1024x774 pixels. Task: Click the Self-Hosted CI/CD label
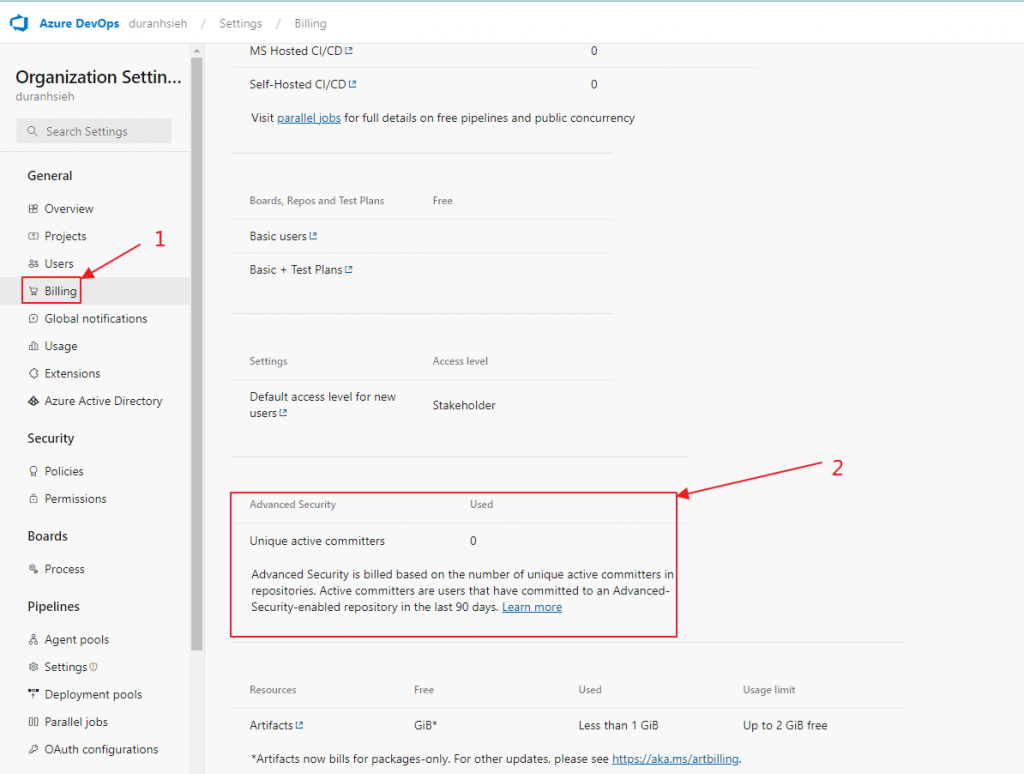pyautogui.click(x=298, y=84)
